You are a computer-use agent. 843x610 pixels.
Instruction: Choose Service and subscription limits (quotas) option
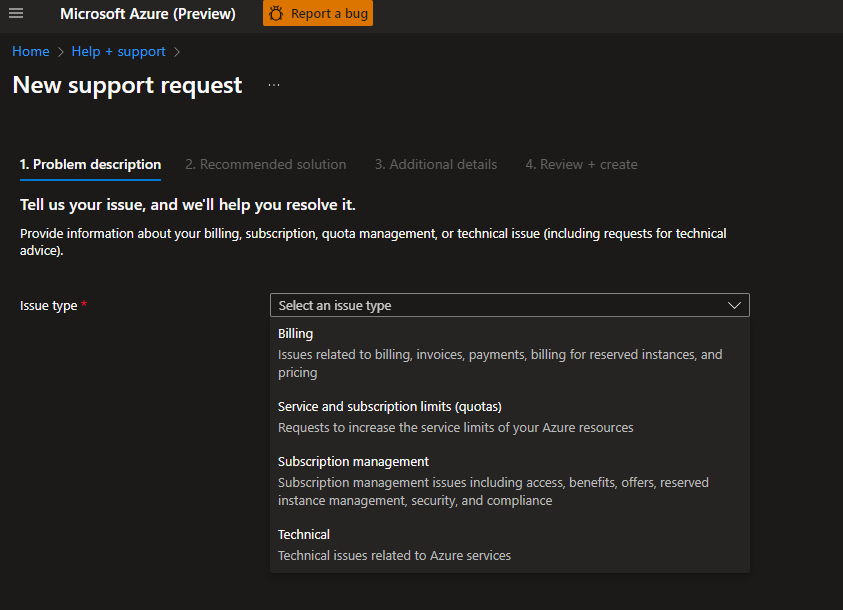(x=510, y=417)
